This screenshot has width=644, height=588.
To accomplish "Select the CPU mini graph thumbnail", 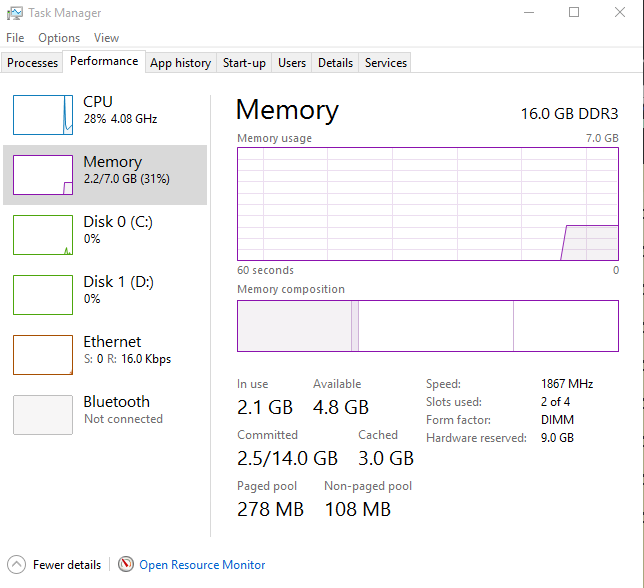I will click(43, 115).
